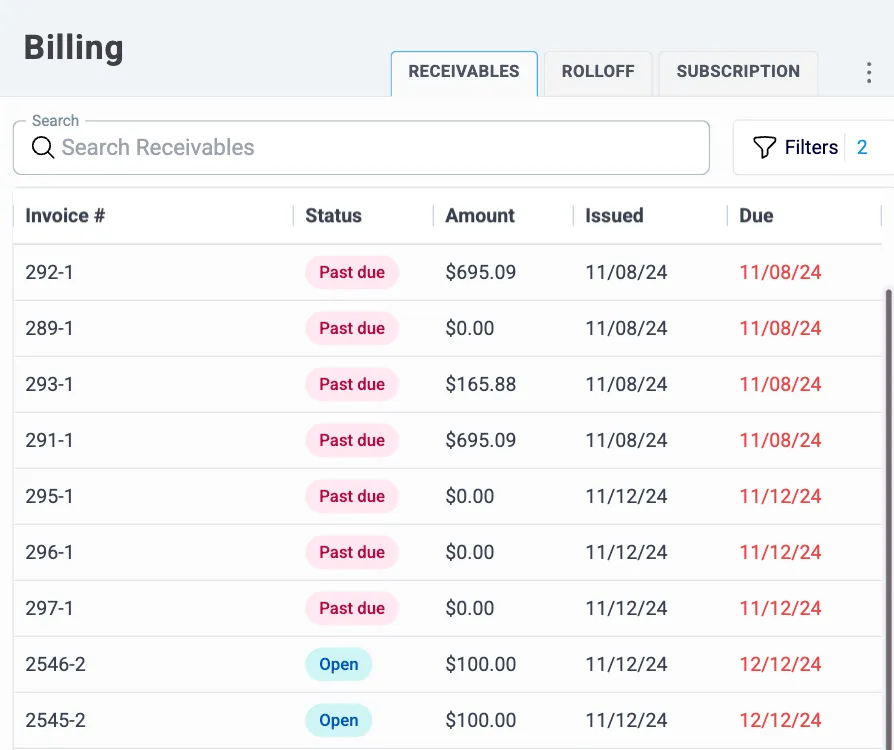Click Open status badge on invoice 2545-2
Screen dimensions: 894x750
pyautogui.click(x=338, y=720)
